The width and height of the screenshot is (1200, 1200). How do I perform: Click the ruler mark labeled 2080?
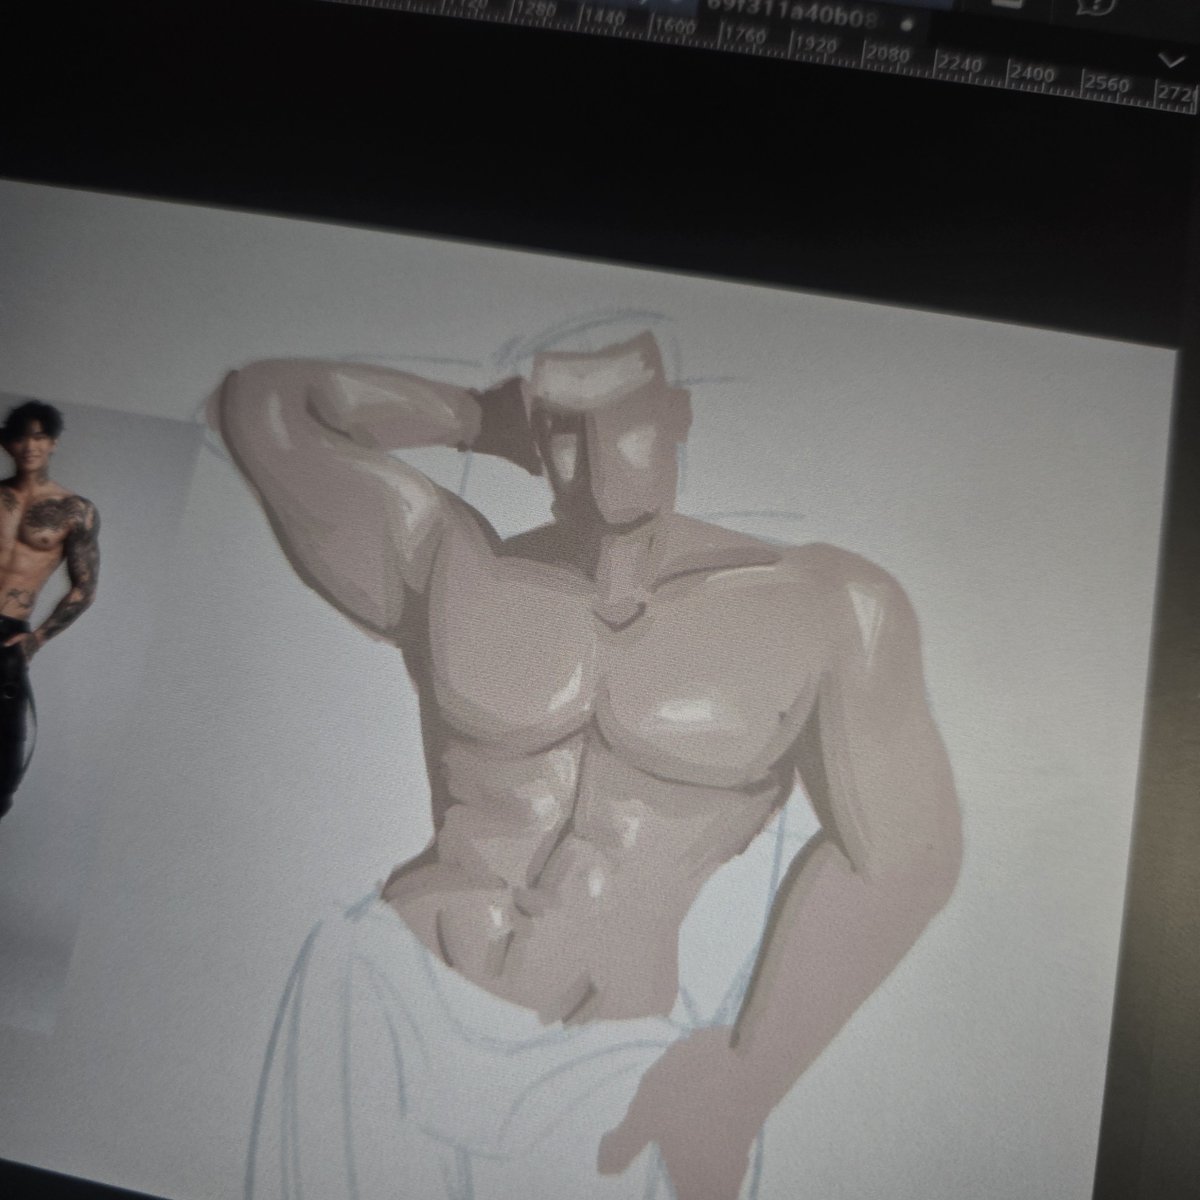(x=886, y=55)
